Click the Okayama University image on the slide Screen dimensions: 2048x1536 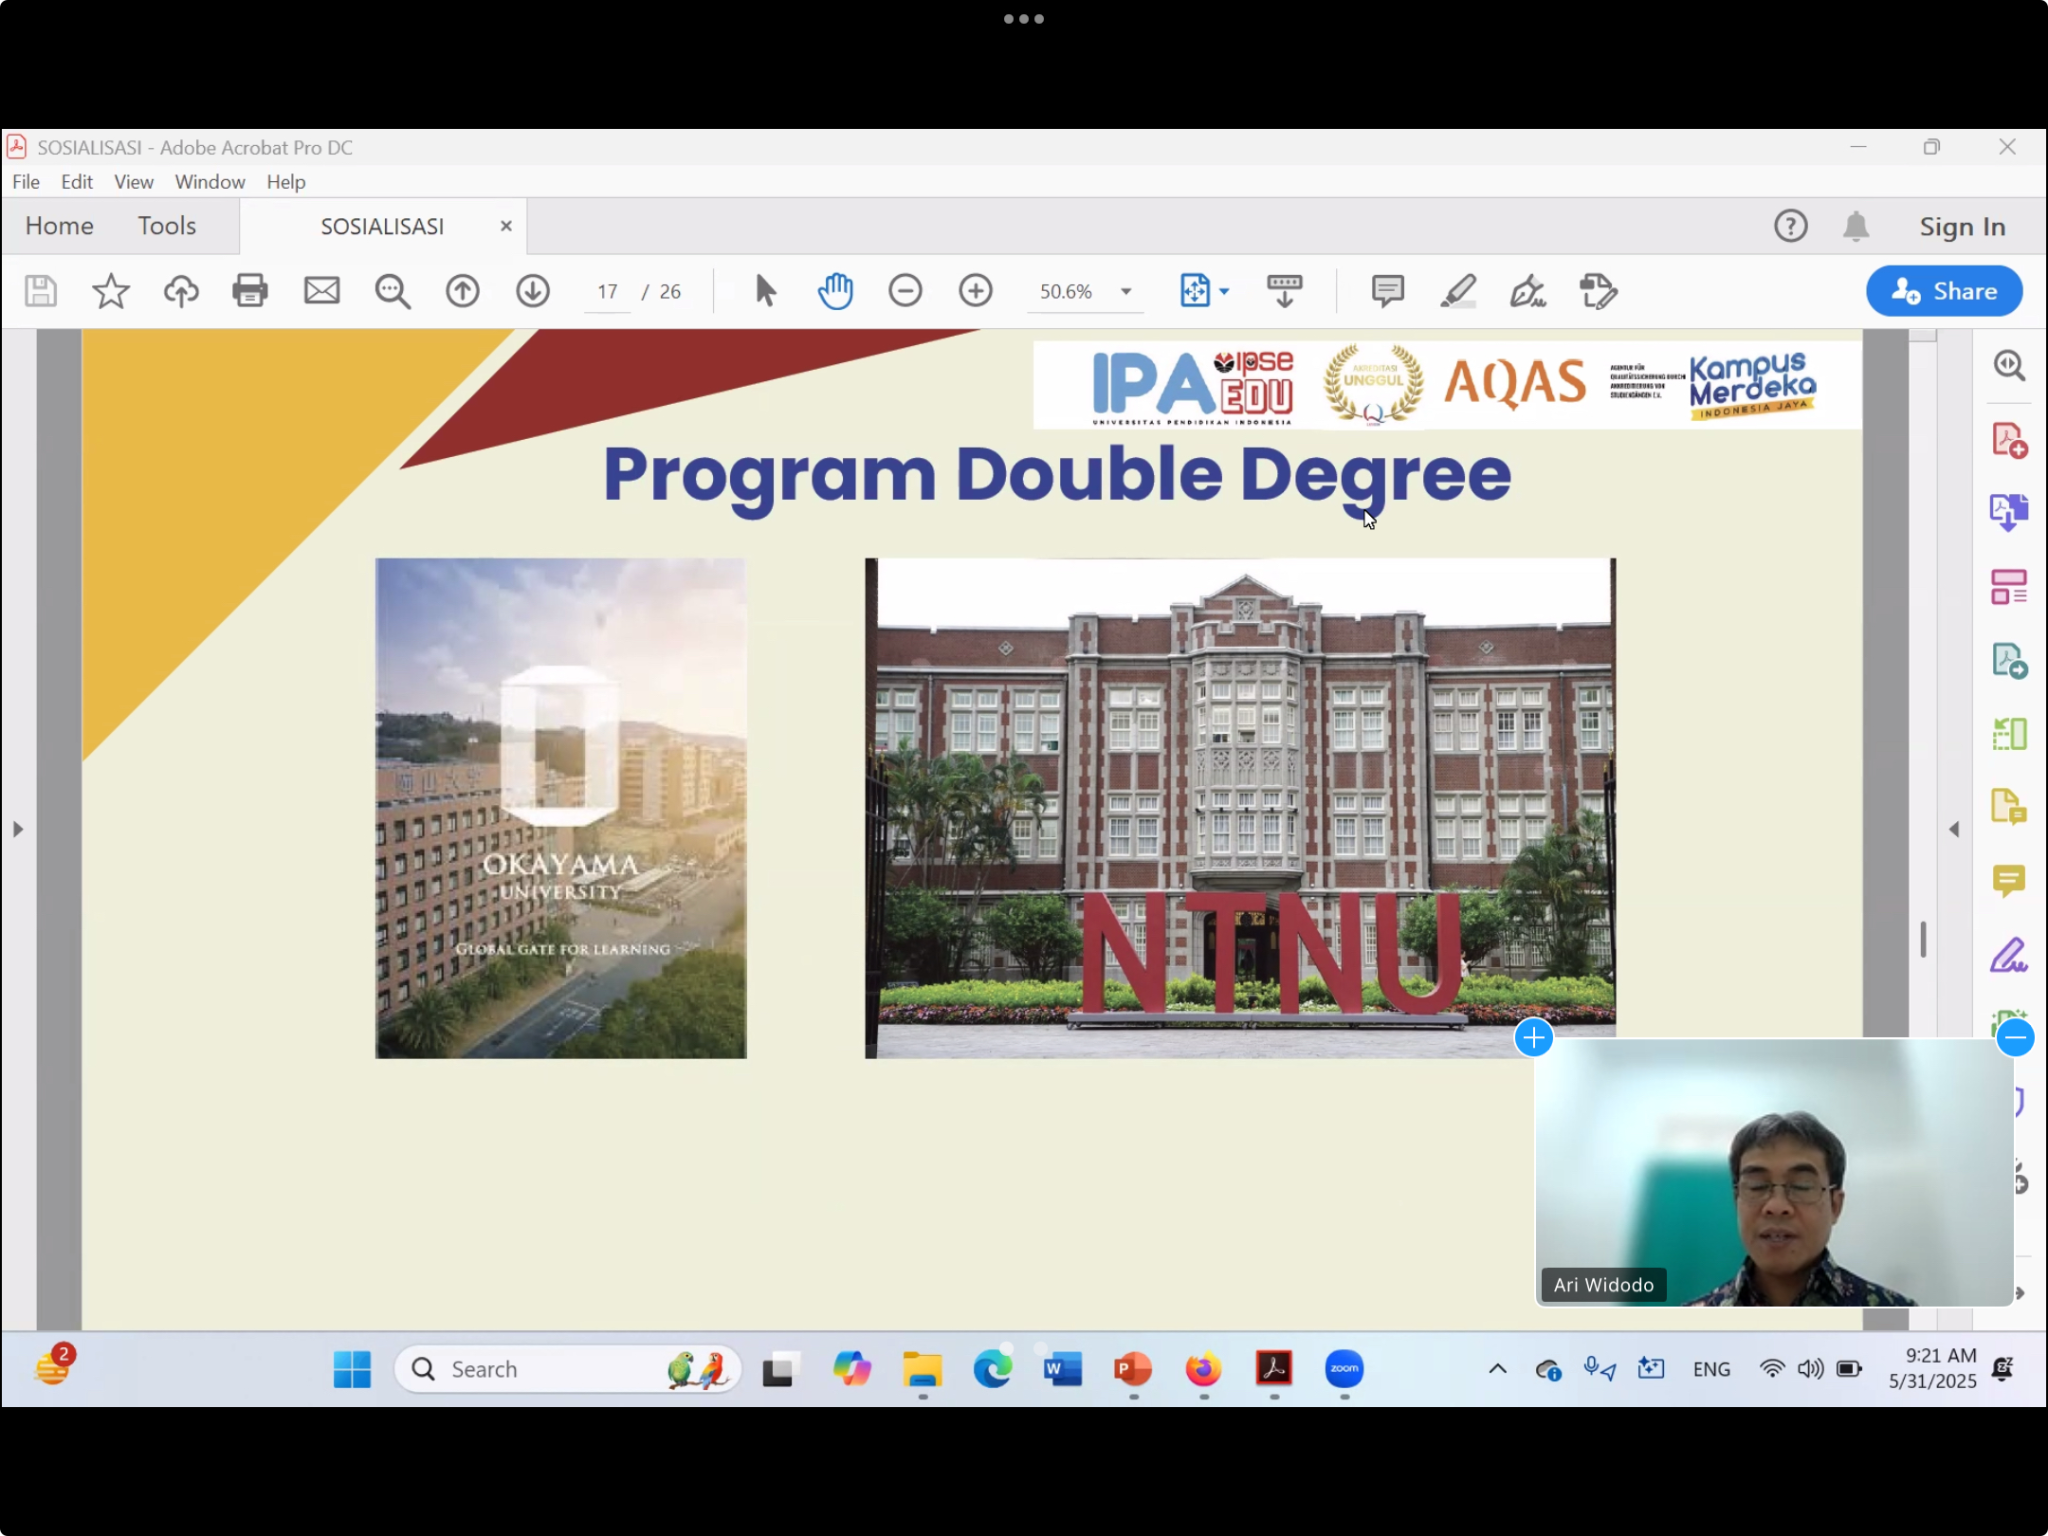tap(560, 808)
